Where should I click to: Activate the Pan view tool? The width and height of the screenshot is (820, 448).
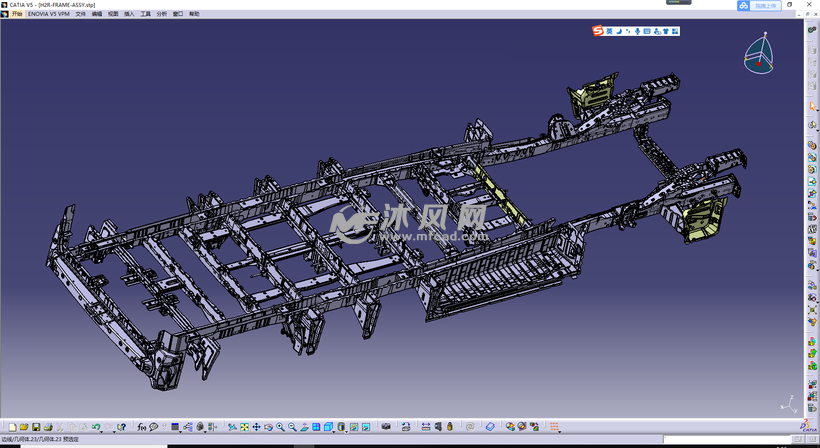pyautogui.click(x=256, y=427)
